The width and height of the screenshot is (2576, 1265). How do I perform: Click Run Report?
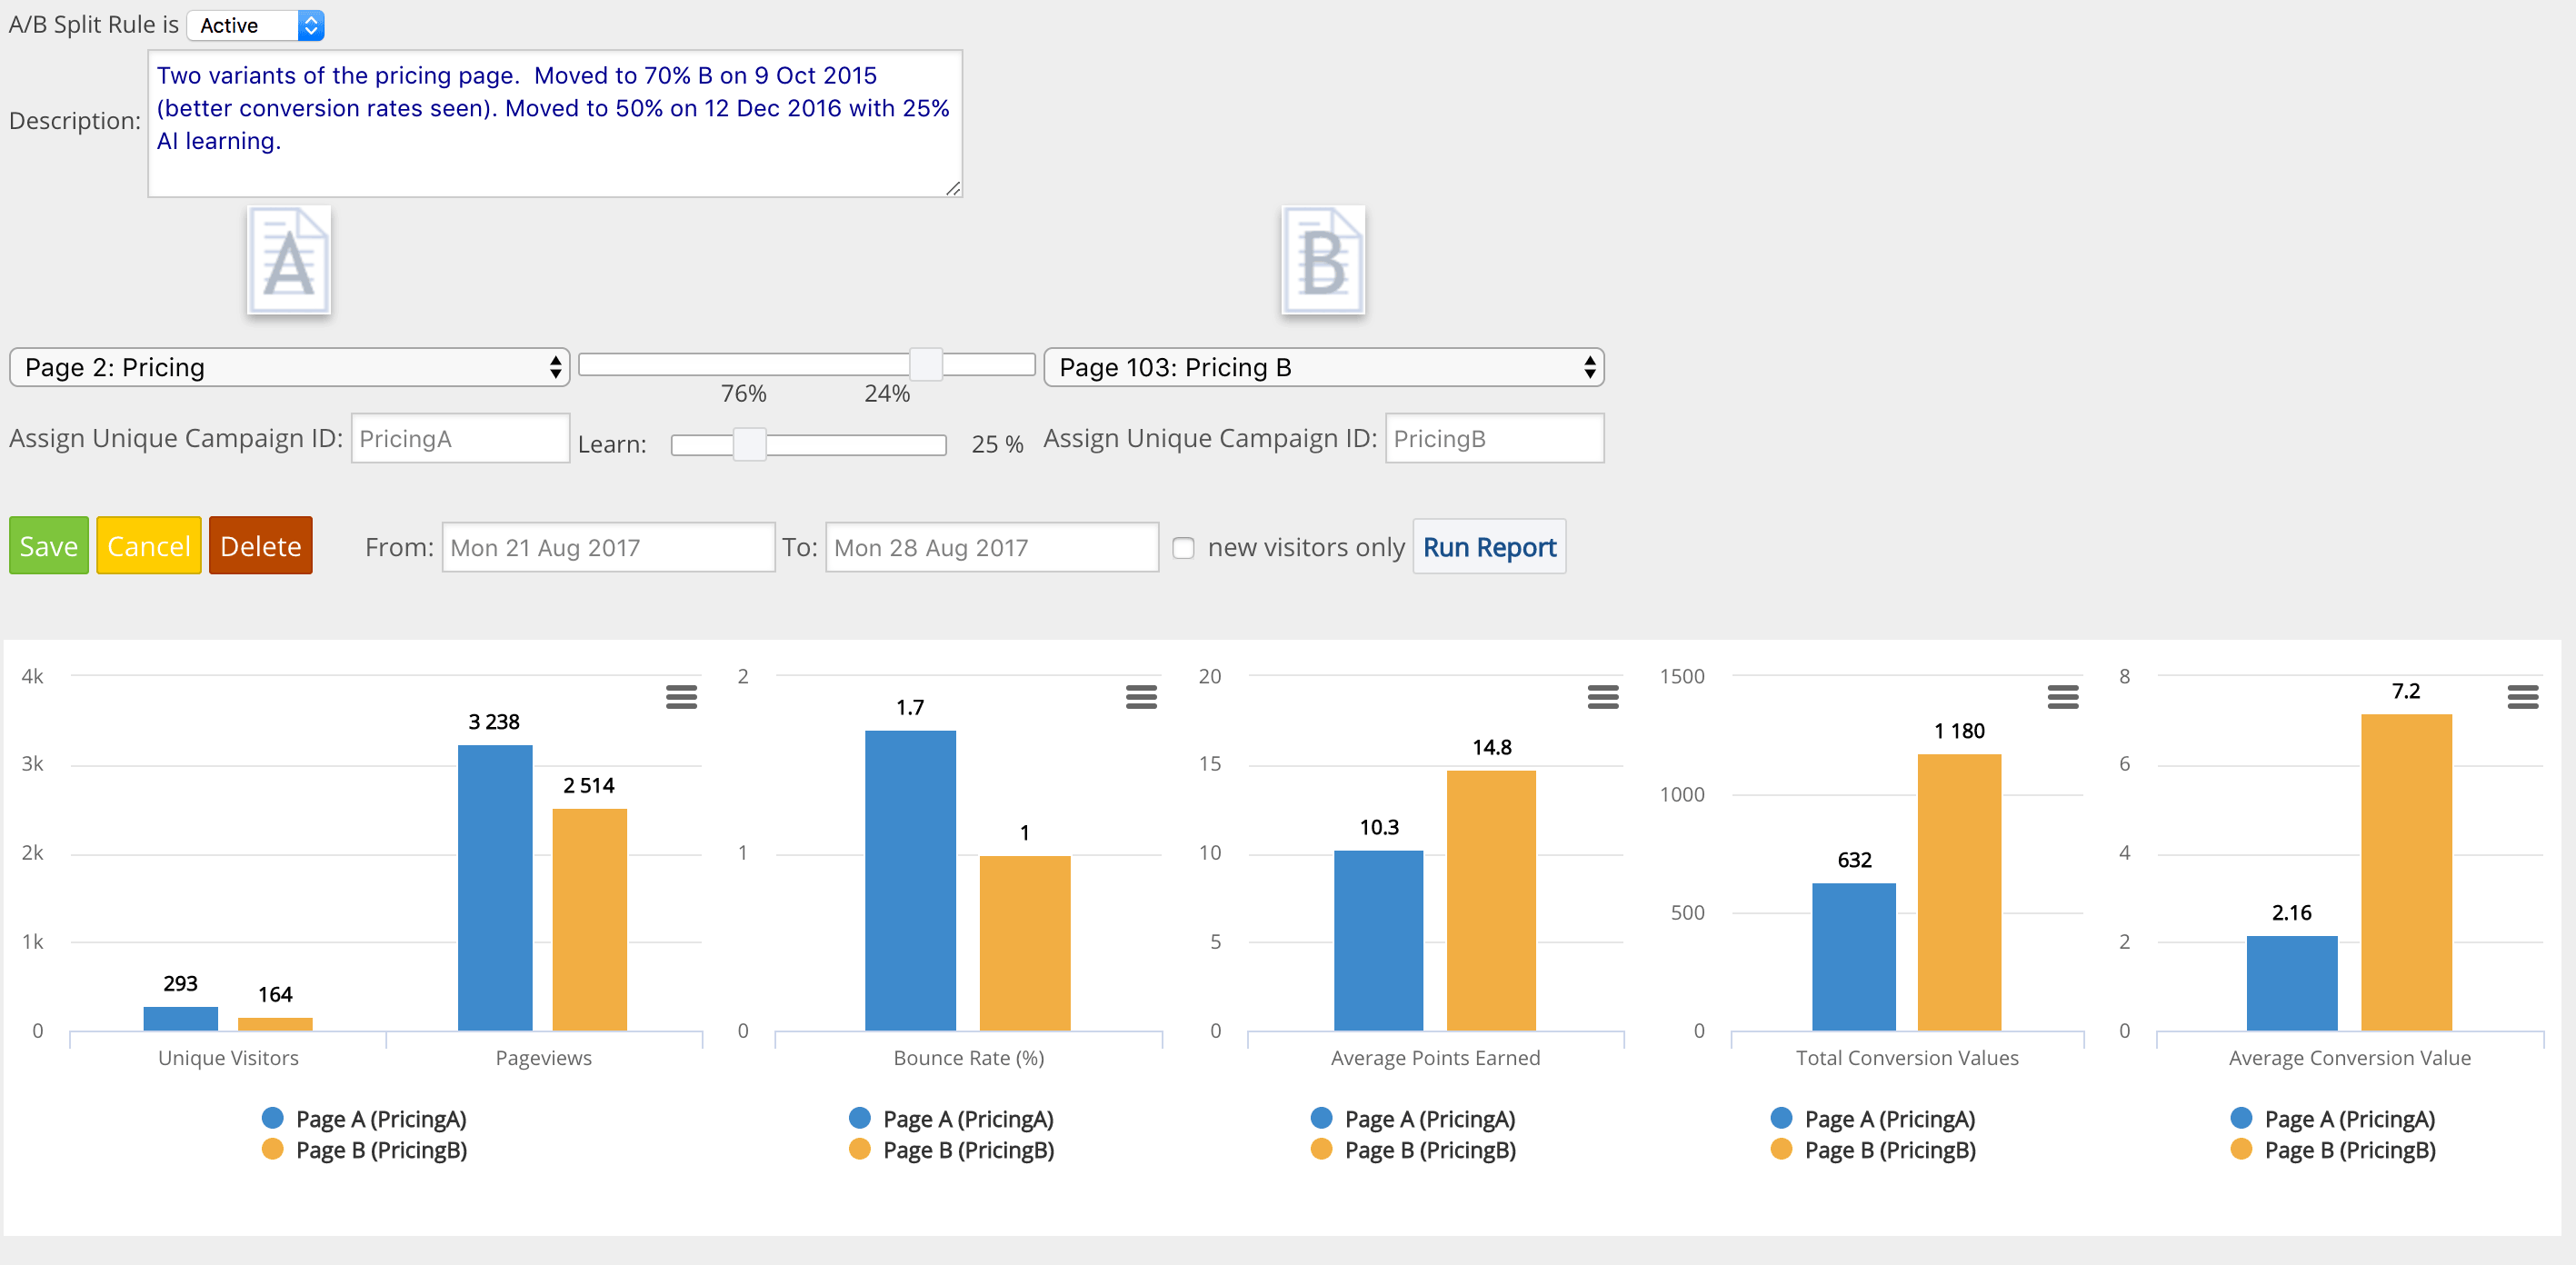[x=1488, y=547]
